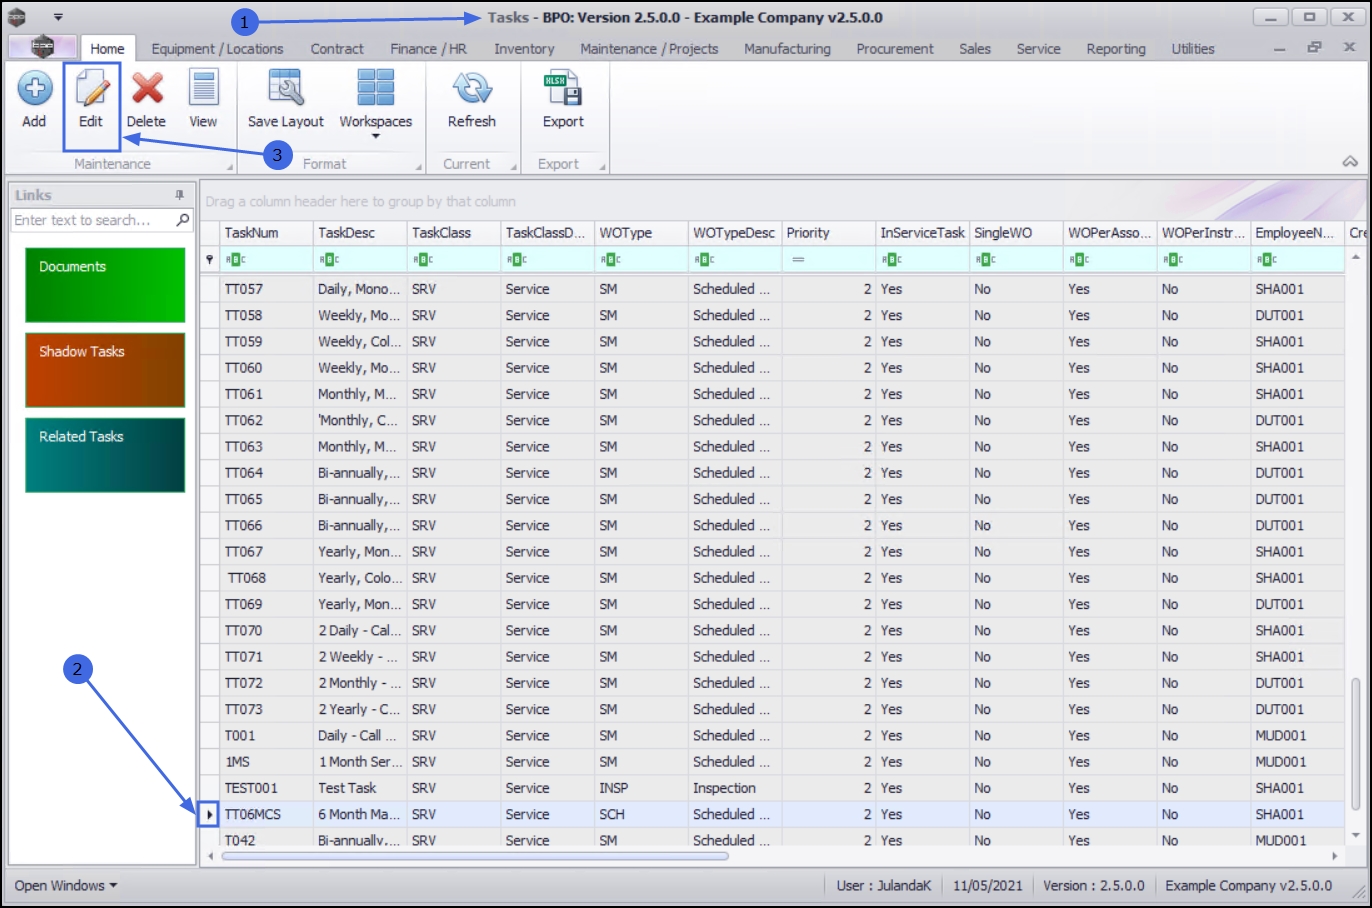Open the Shadow Tasks tile

[x=105, y=370]
